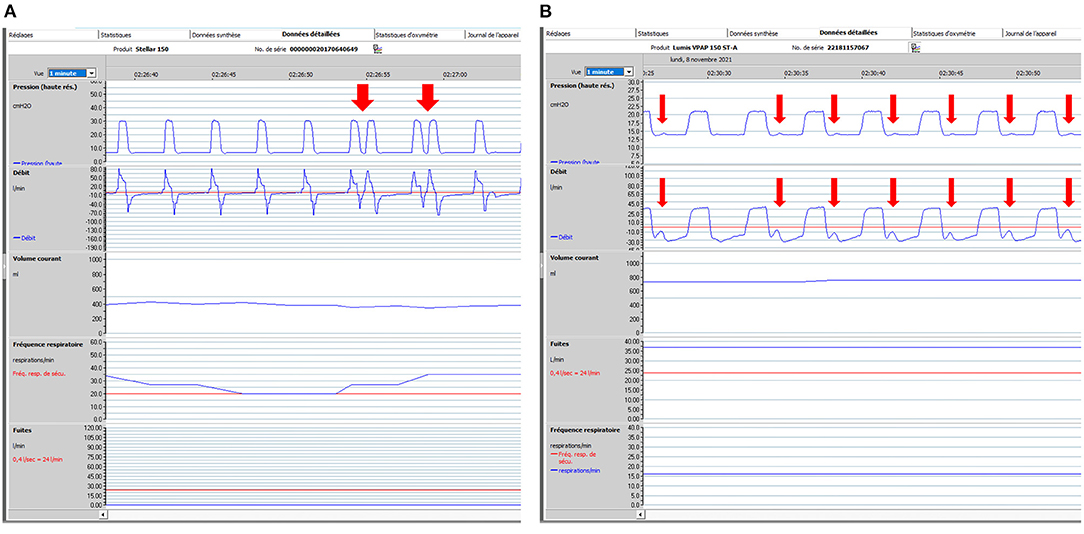
Task: Switch to Réglages tab in the Stellar 150 window
Action: point(20,34)
